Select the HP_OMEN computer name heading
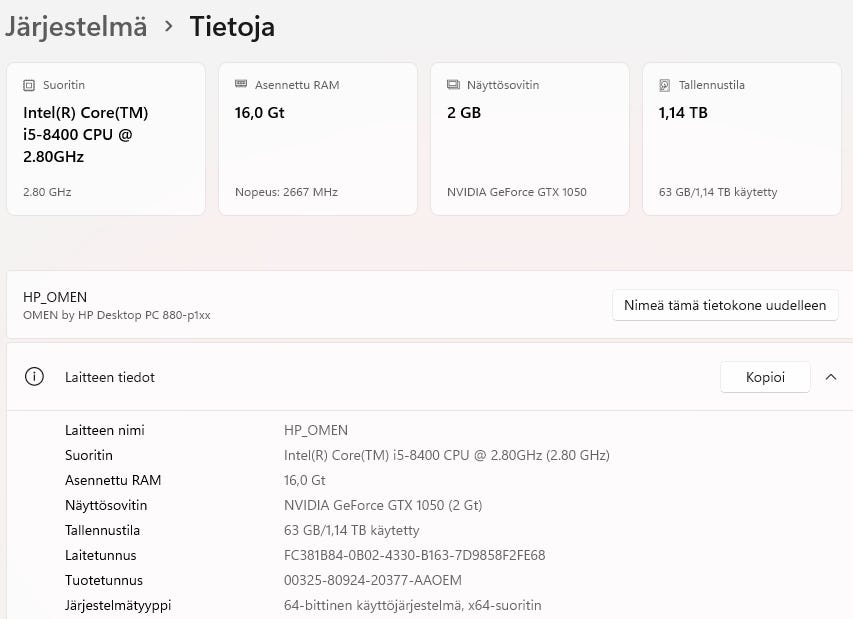Screen dimensions: 853x619 coord(55,297)
